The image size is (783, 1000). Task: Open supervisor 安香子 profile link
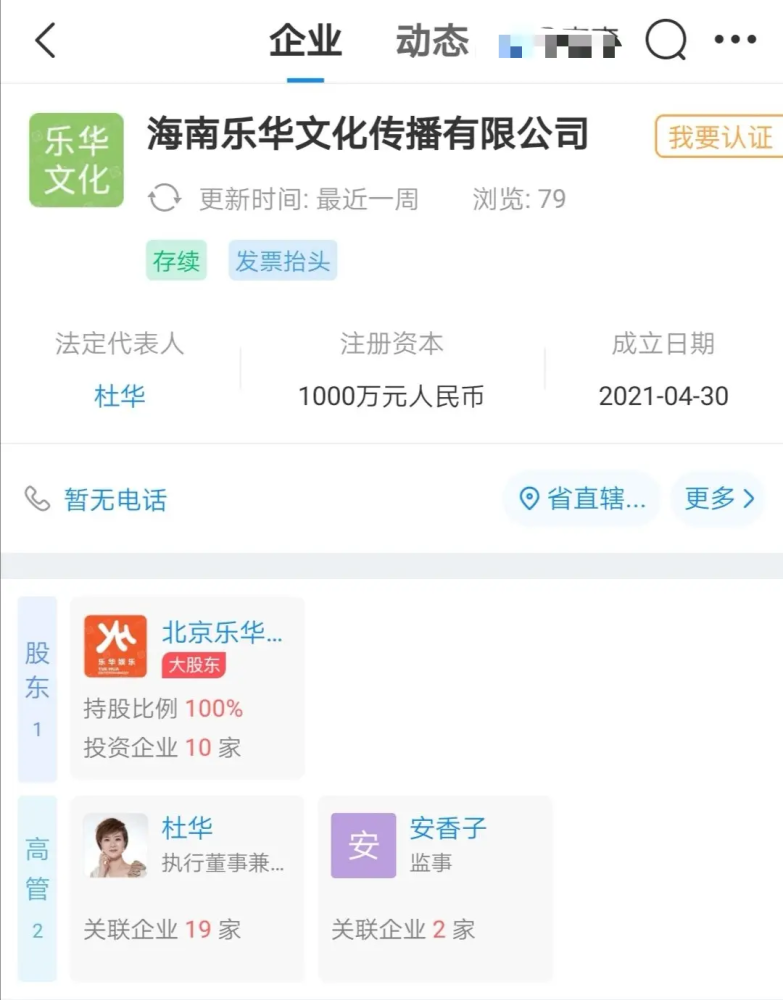(448, 828)
